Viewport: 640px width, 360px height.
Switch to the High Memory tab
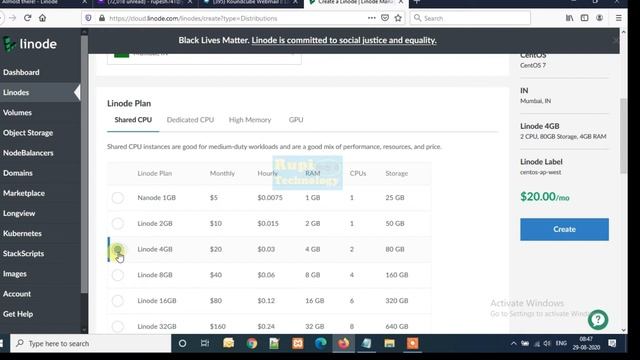[250, 120]
